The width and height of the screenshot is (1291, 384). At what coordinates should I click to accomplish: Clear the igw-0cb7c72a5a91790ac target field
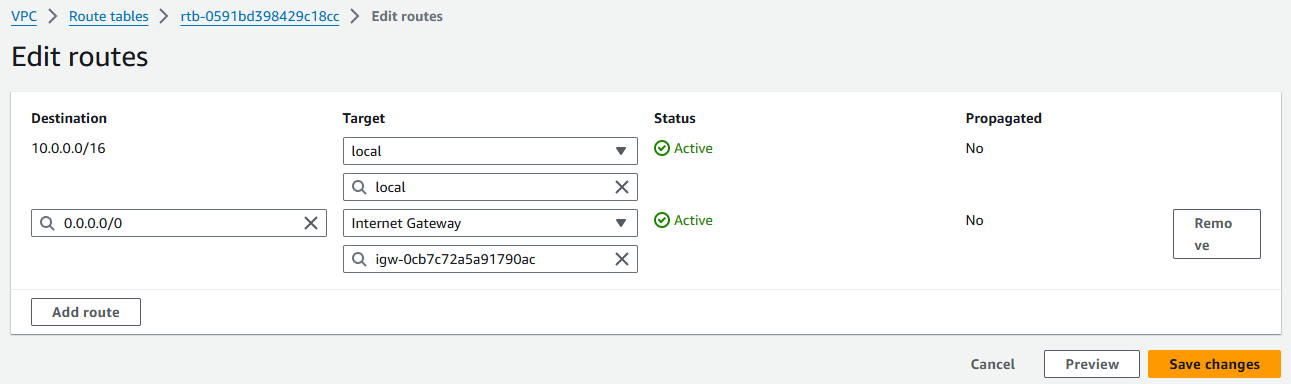coord(622,259)
